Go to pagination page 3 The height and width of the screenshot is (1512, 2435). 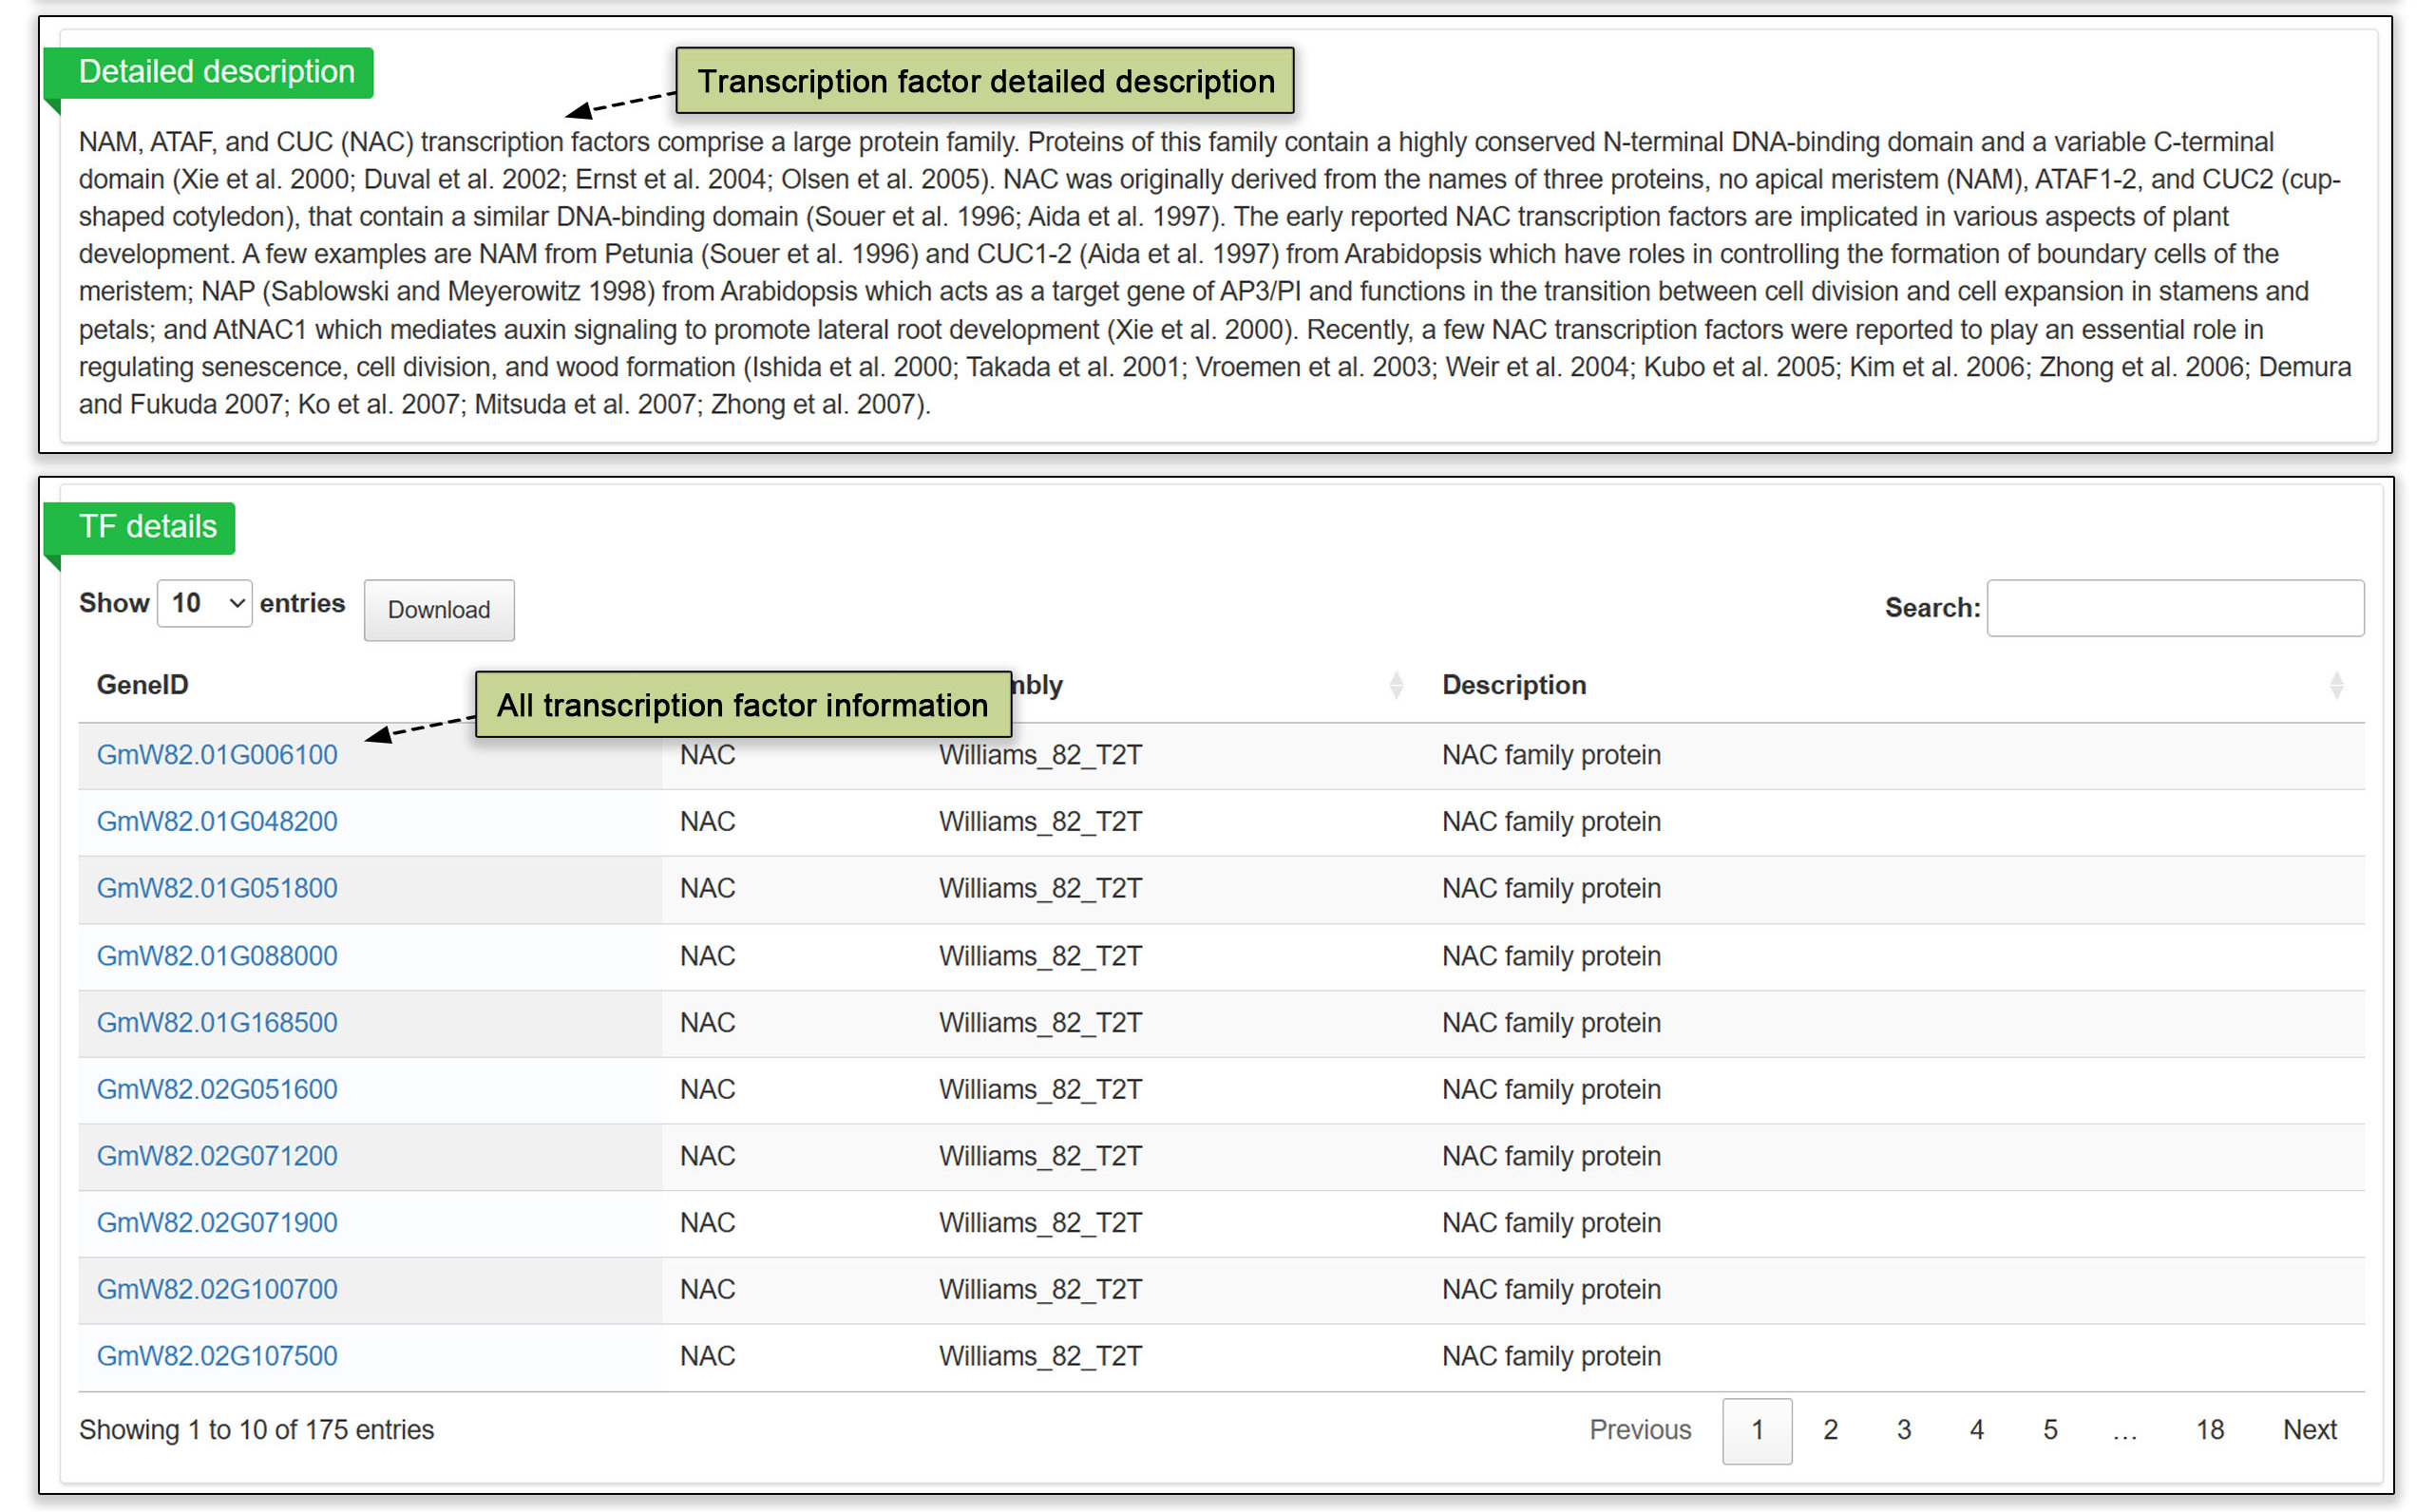point(1903,1431)
